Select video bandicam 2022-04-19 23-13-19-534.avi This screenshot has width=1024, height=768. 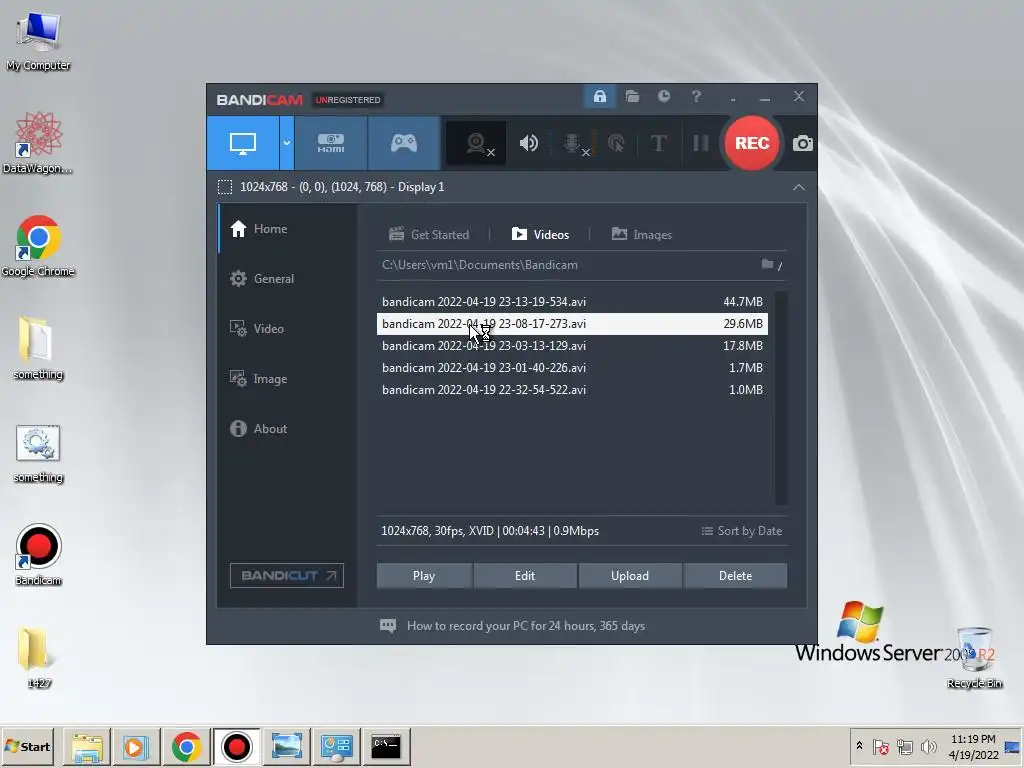pos(572,302)
